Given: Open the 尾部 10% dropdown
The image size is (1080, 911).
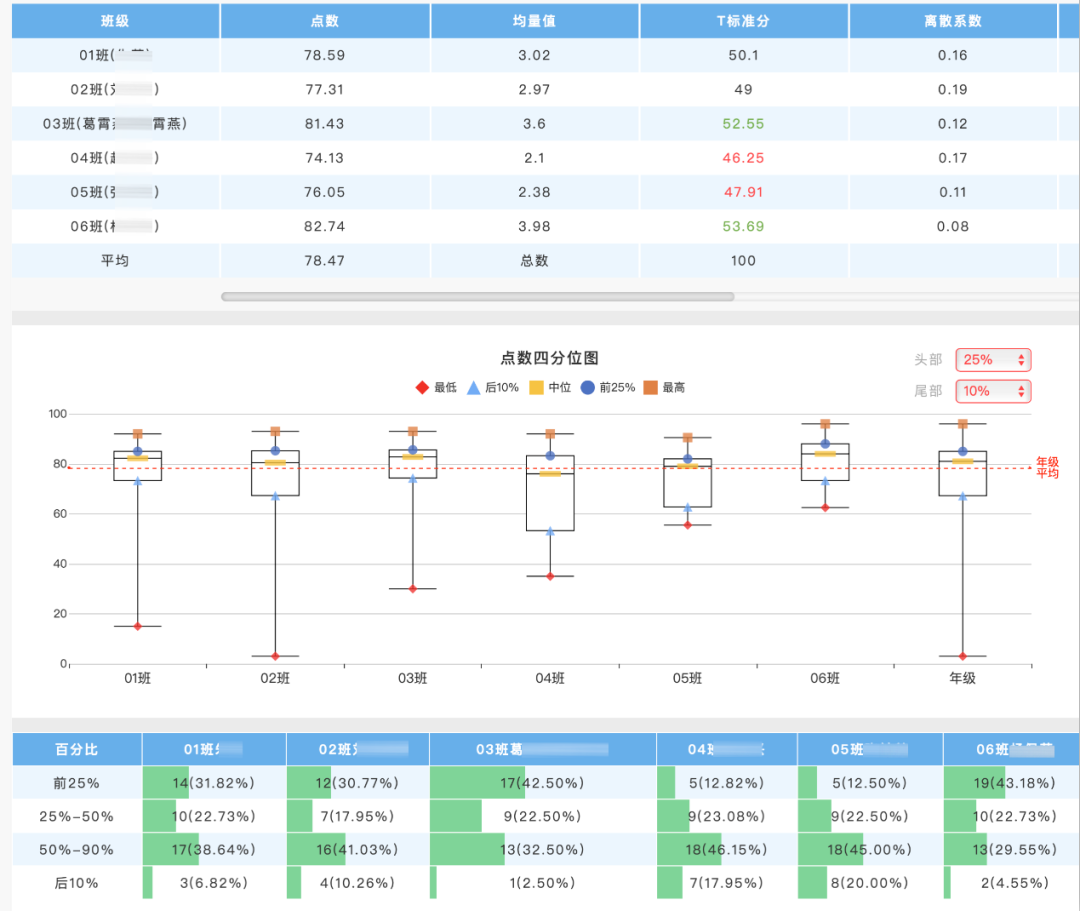Looking at the screenshot, I should 993,391.
